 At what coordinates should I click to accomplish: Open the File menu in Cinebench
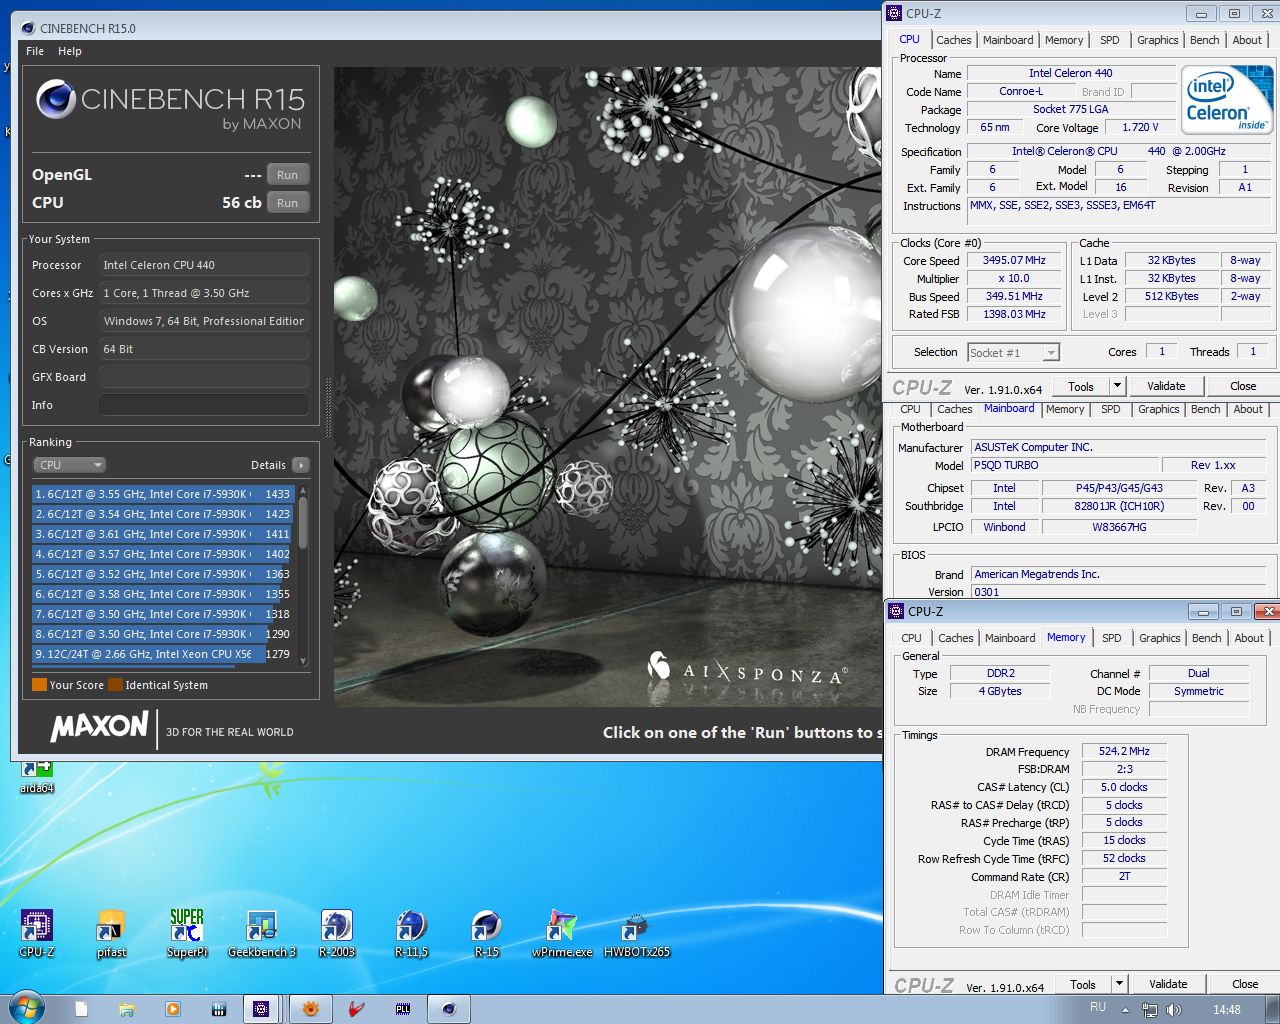[35, 51]
